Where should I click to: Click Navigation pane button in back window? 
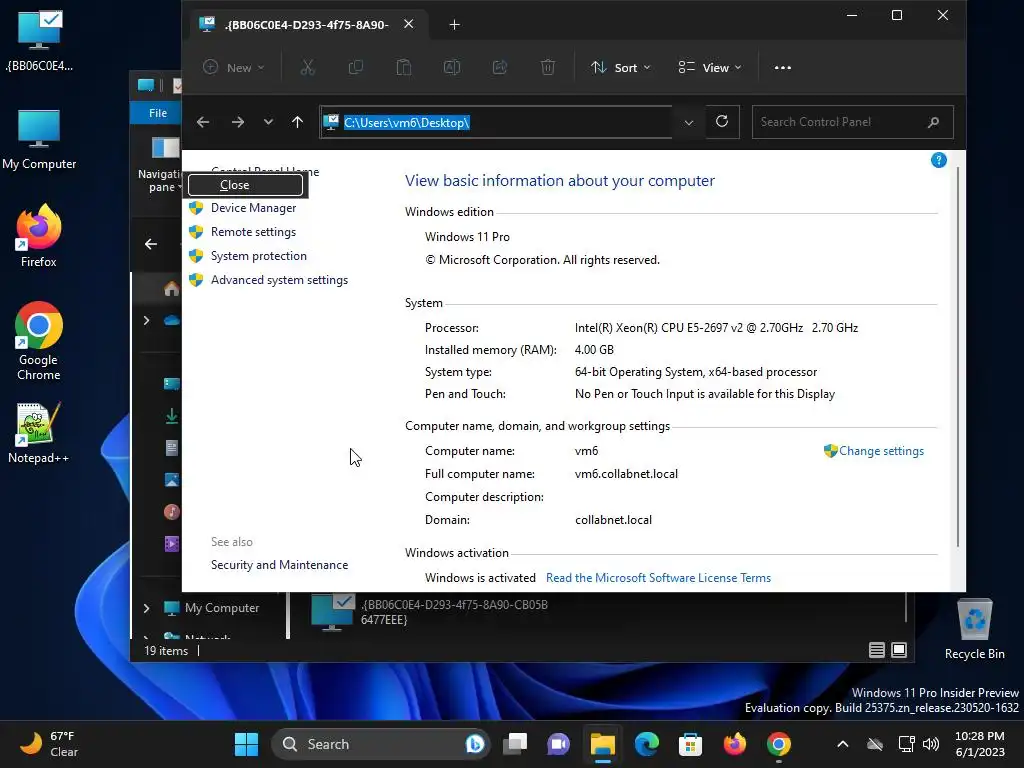(159, 165)
